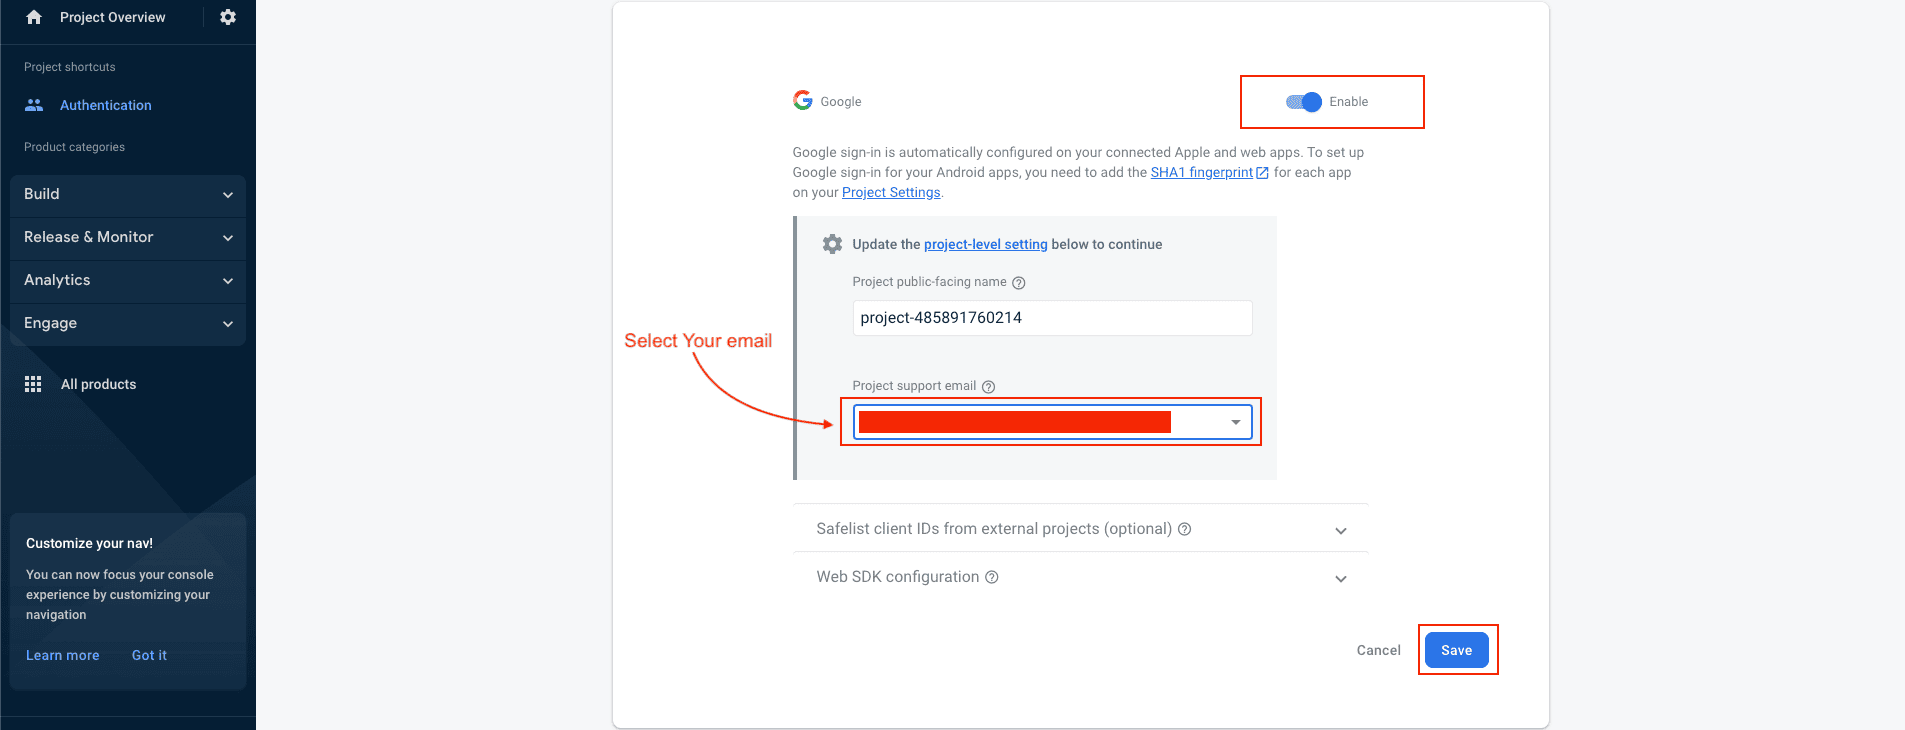This screenshot has width=1905, height=730.
Task: Click the Save button
Action: click(x=1456, y=650)
